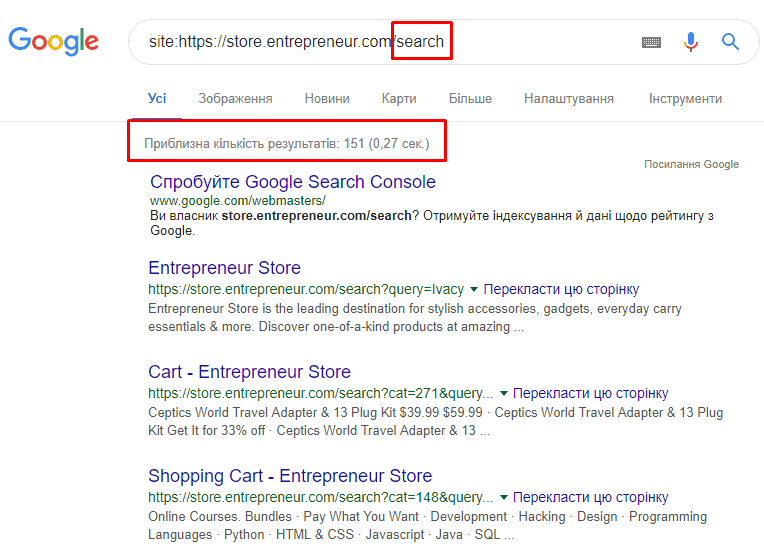764x555 pixels.
Task: Expand the arrow beside the query=lvacy URL
Action: coord(474,289)
